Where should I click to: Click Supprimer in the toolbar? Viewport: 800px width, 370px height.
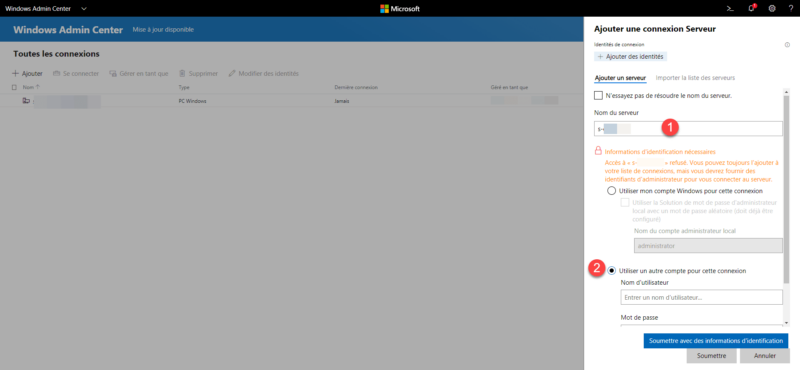[198, 73]
